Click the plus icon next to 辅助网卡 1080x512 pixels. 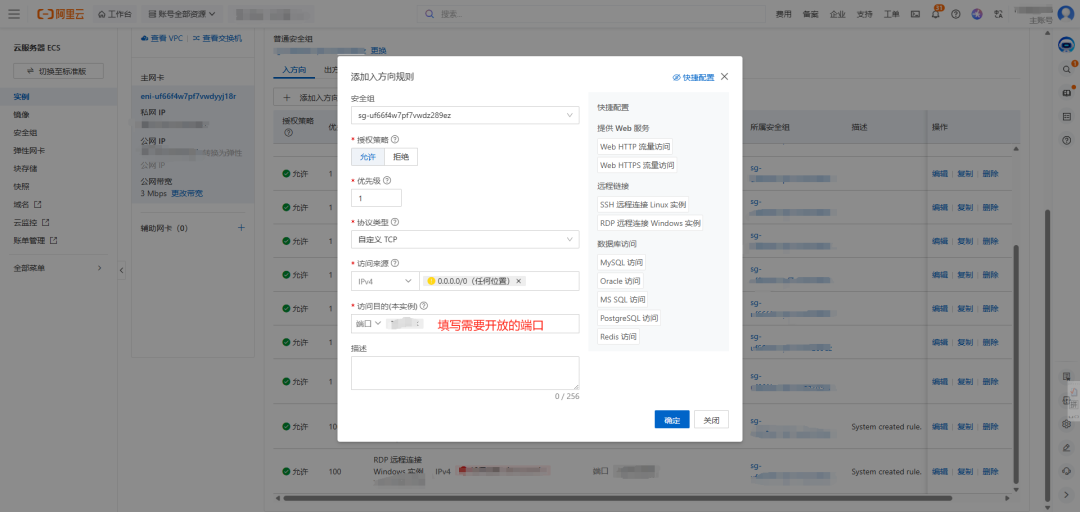[x=241, y=228]
